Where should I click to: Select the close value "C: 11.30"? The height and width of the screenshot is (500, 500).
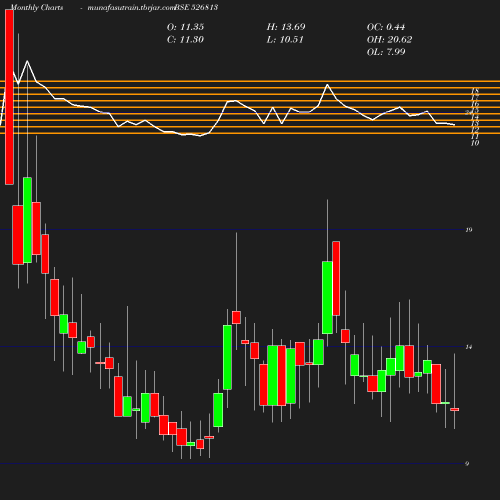coord(185,40)
